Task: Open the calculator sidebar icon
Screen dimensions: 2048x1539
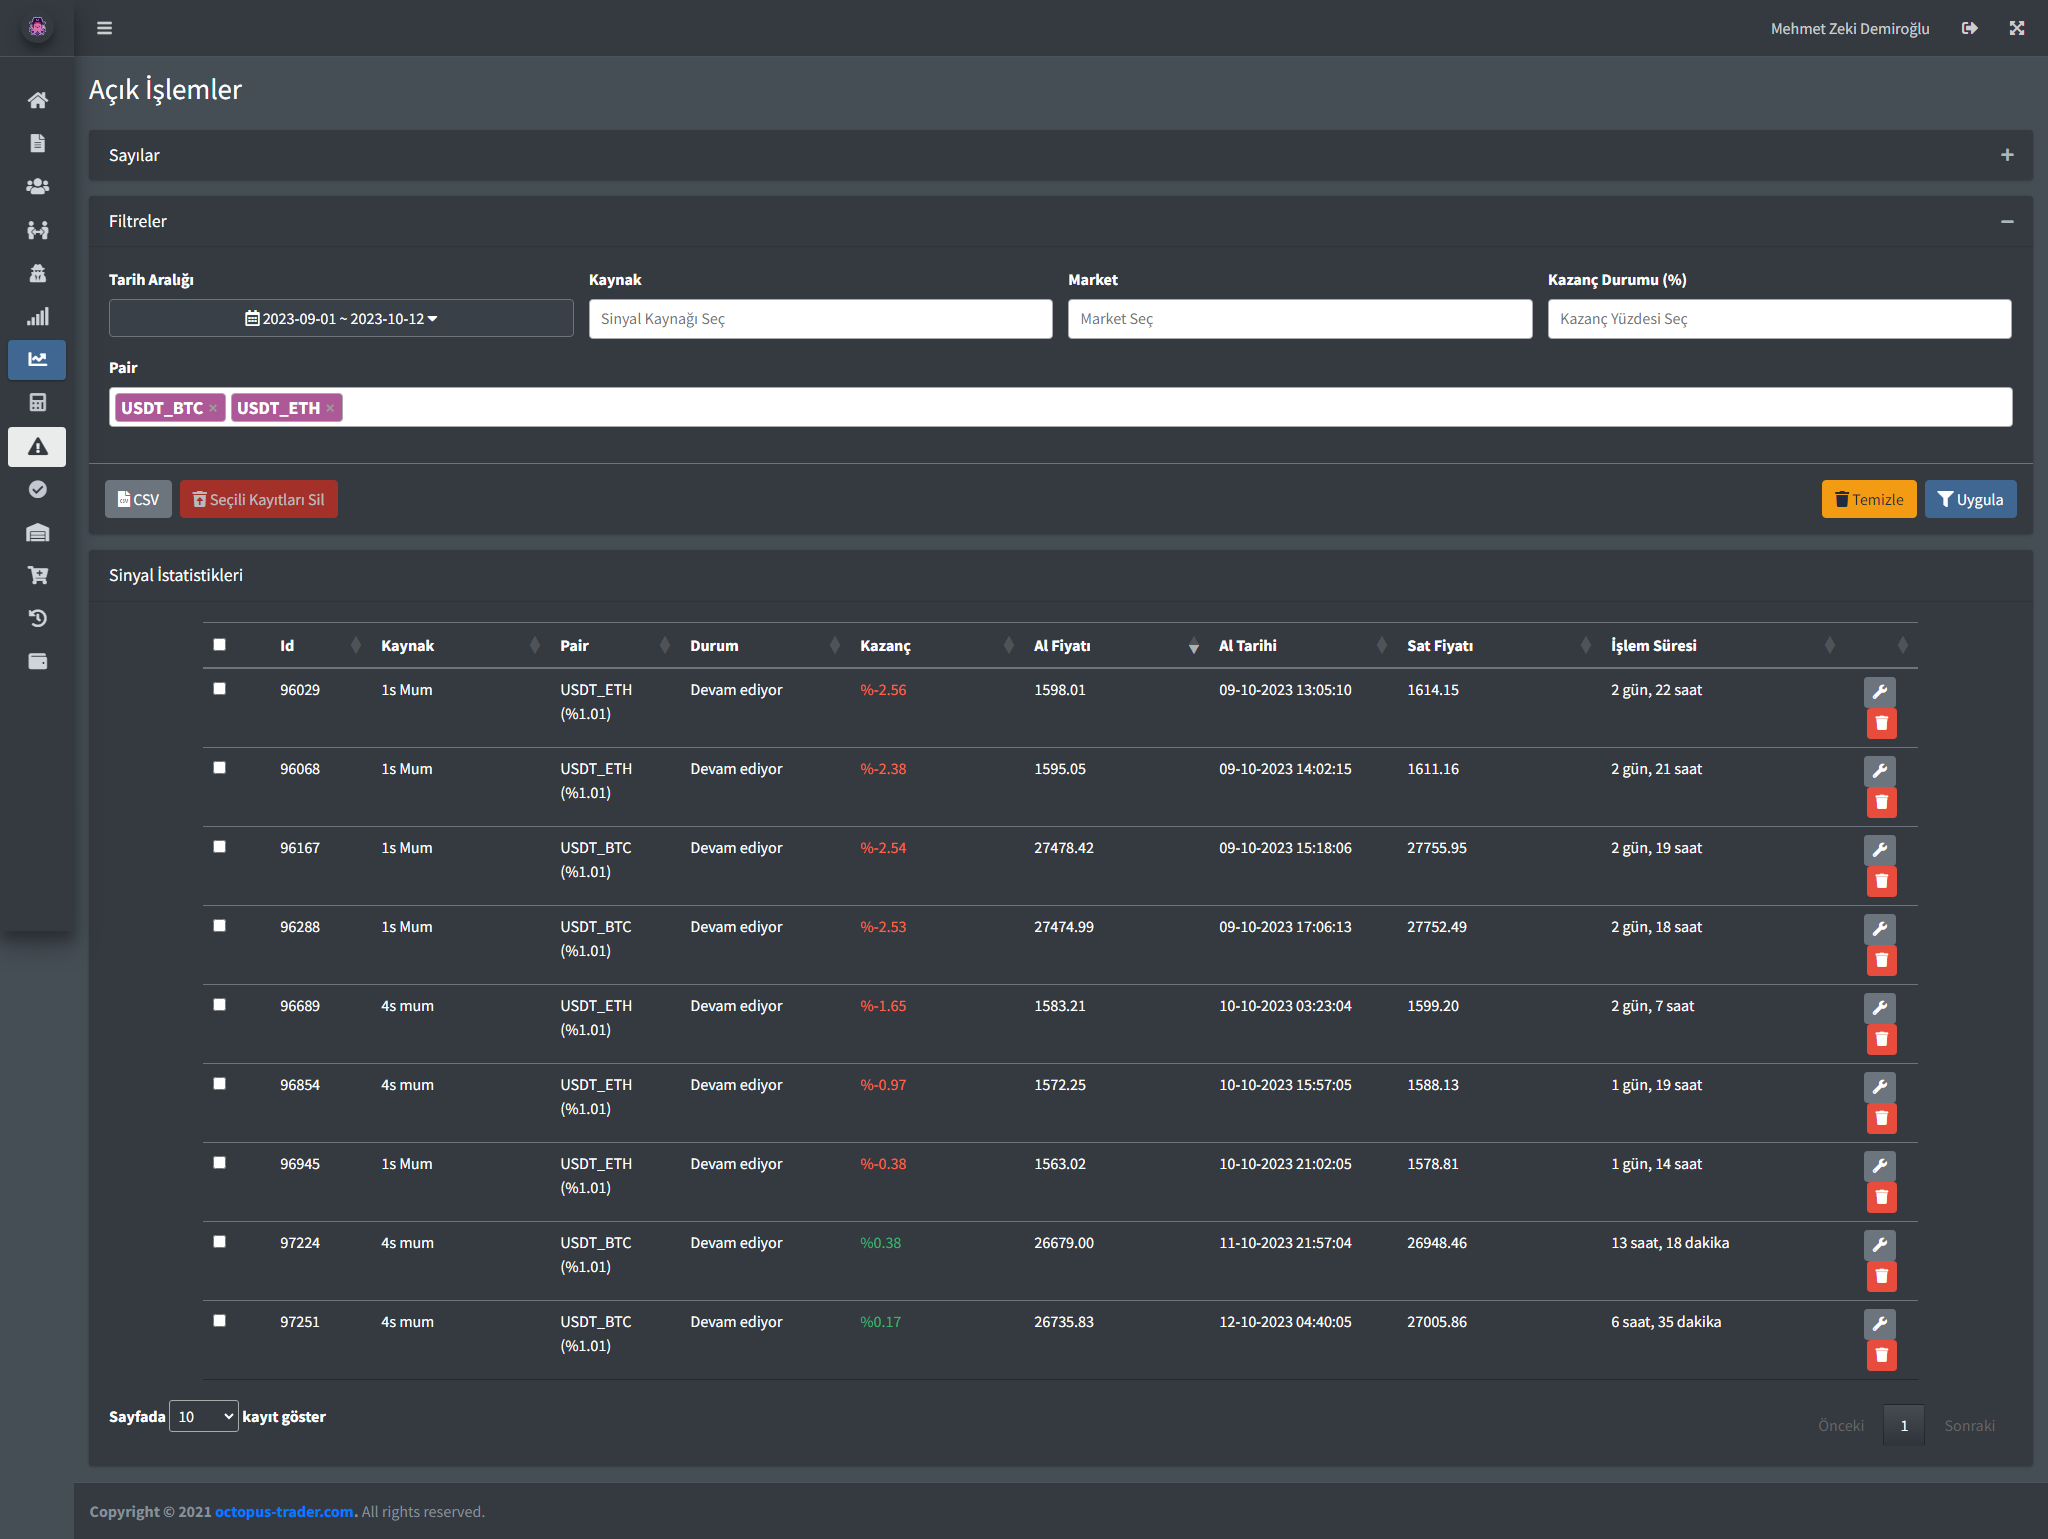Action: pos(37,403)
